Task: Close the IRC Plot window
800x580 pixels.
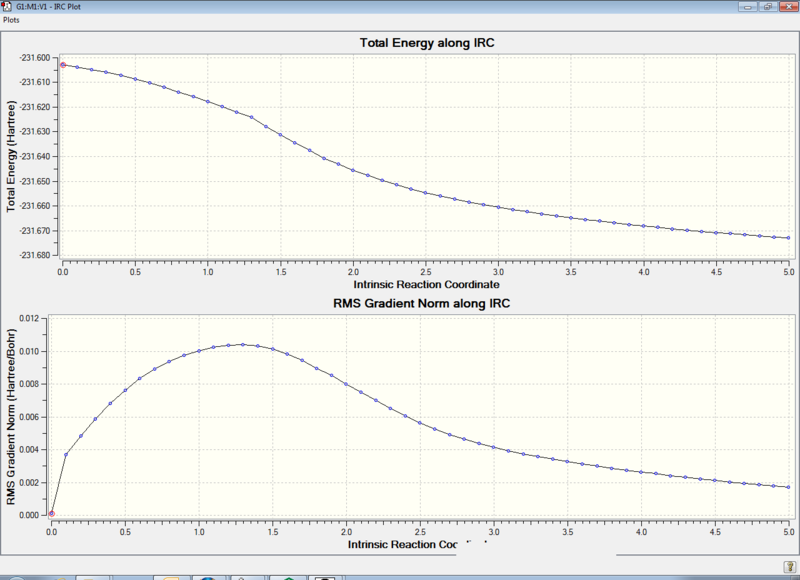Action: click(788, 7)
